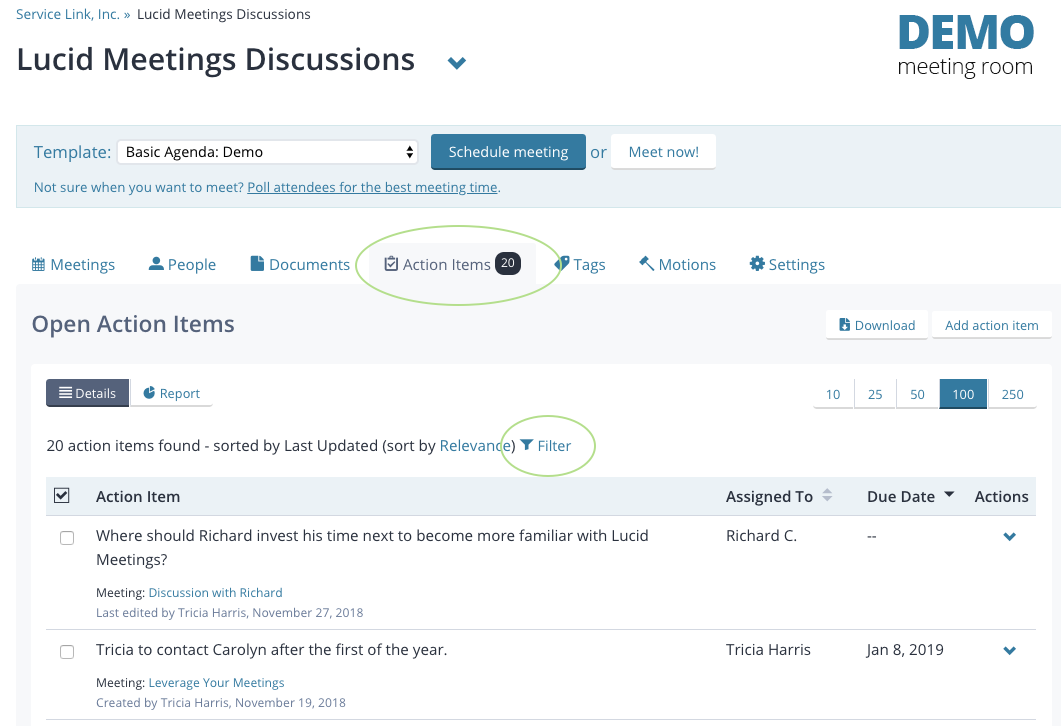
Task: Check the box for Tricia contact Carolyn item
Action: coord(67,652)
